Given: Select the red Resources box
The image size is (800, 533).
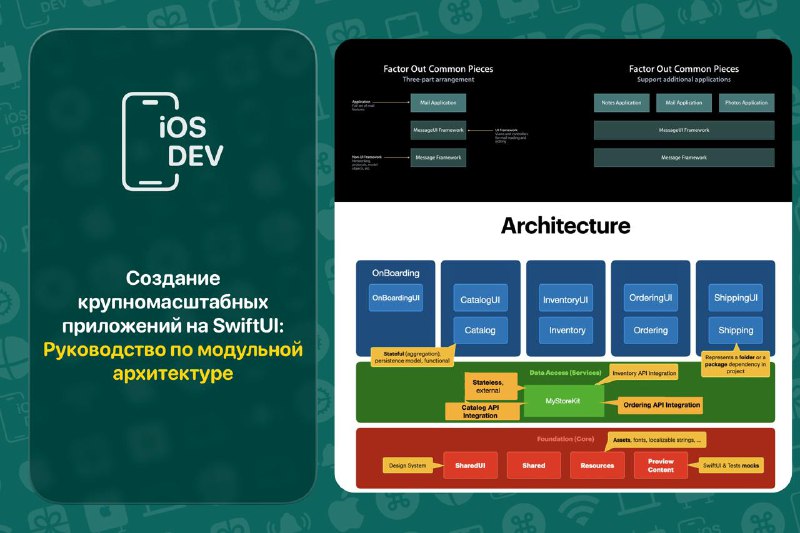Looking at the screenshot, I should point(597,466).
